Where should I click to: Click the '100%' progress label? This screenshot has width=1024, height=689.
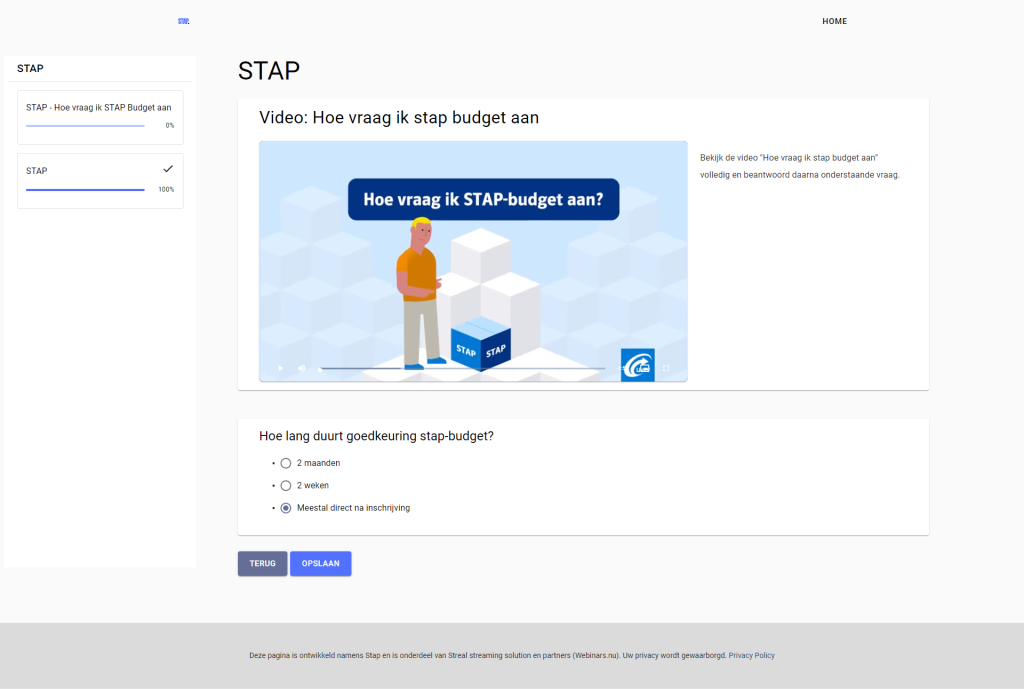tap(166, 189)
